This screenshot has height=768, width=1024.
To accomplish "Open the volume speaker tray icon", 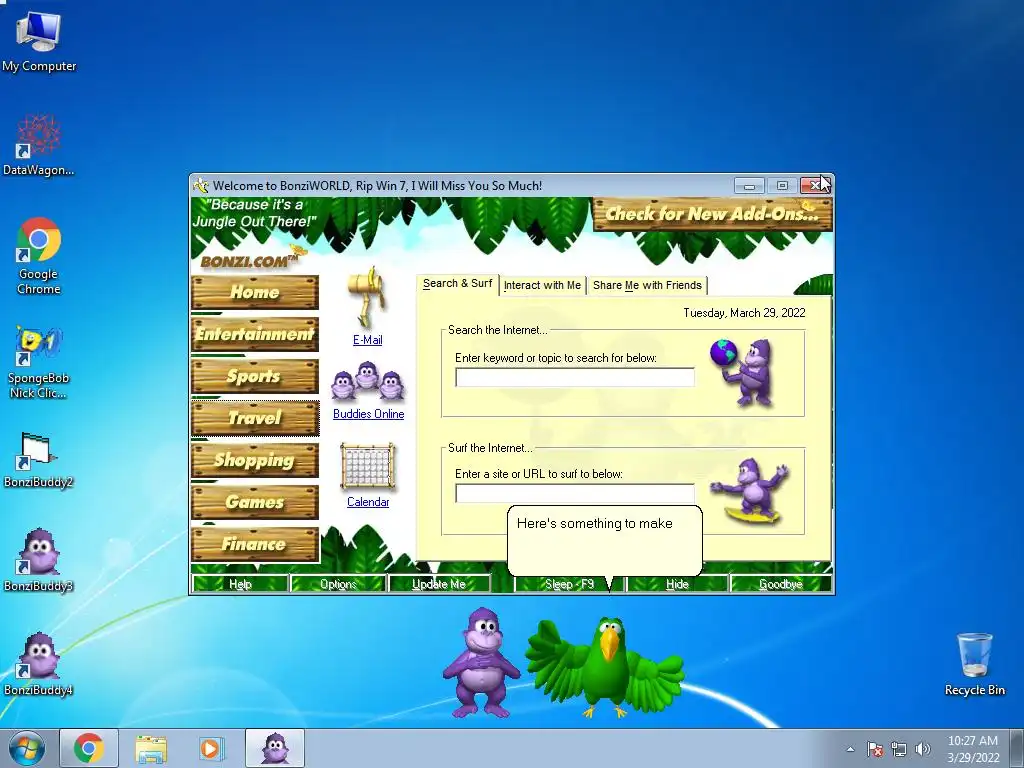I will [923, 749].
